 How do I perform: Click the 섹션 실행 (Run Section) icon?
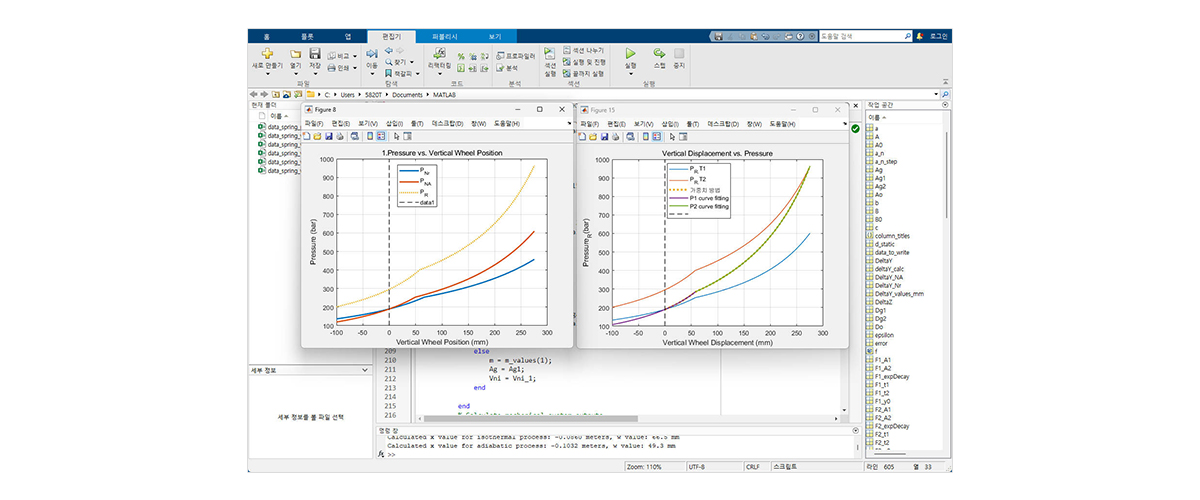pyautogui.click(x=550, y=54)
